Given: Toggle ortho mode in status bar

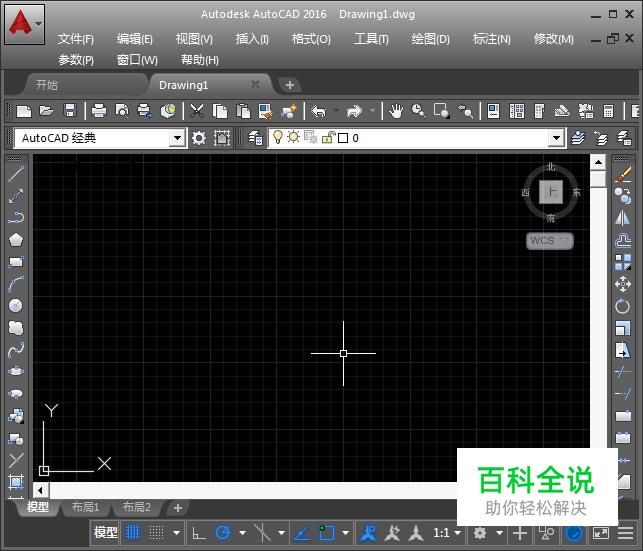Looking at the screenshot, I should [x=198, y=533].
